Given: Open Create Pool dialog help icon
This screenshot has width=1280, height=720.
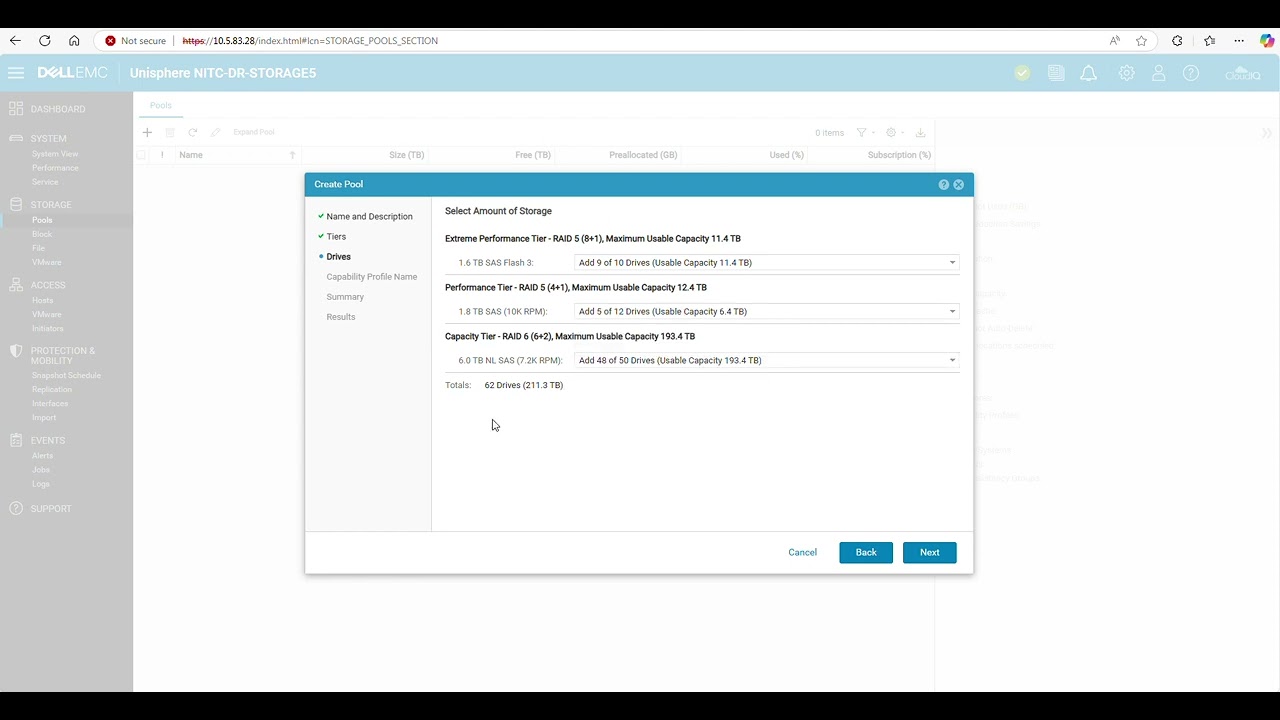Looking at the screenshot, I should click(x=943, y=185).
